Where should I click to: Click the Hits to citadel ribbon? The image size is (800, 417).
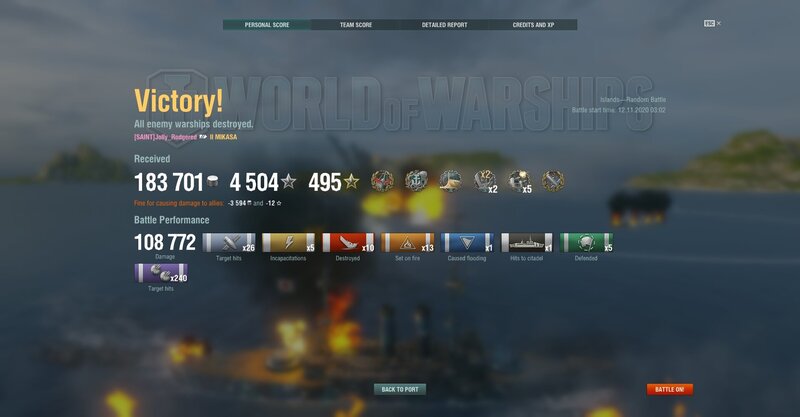(527, 243)
